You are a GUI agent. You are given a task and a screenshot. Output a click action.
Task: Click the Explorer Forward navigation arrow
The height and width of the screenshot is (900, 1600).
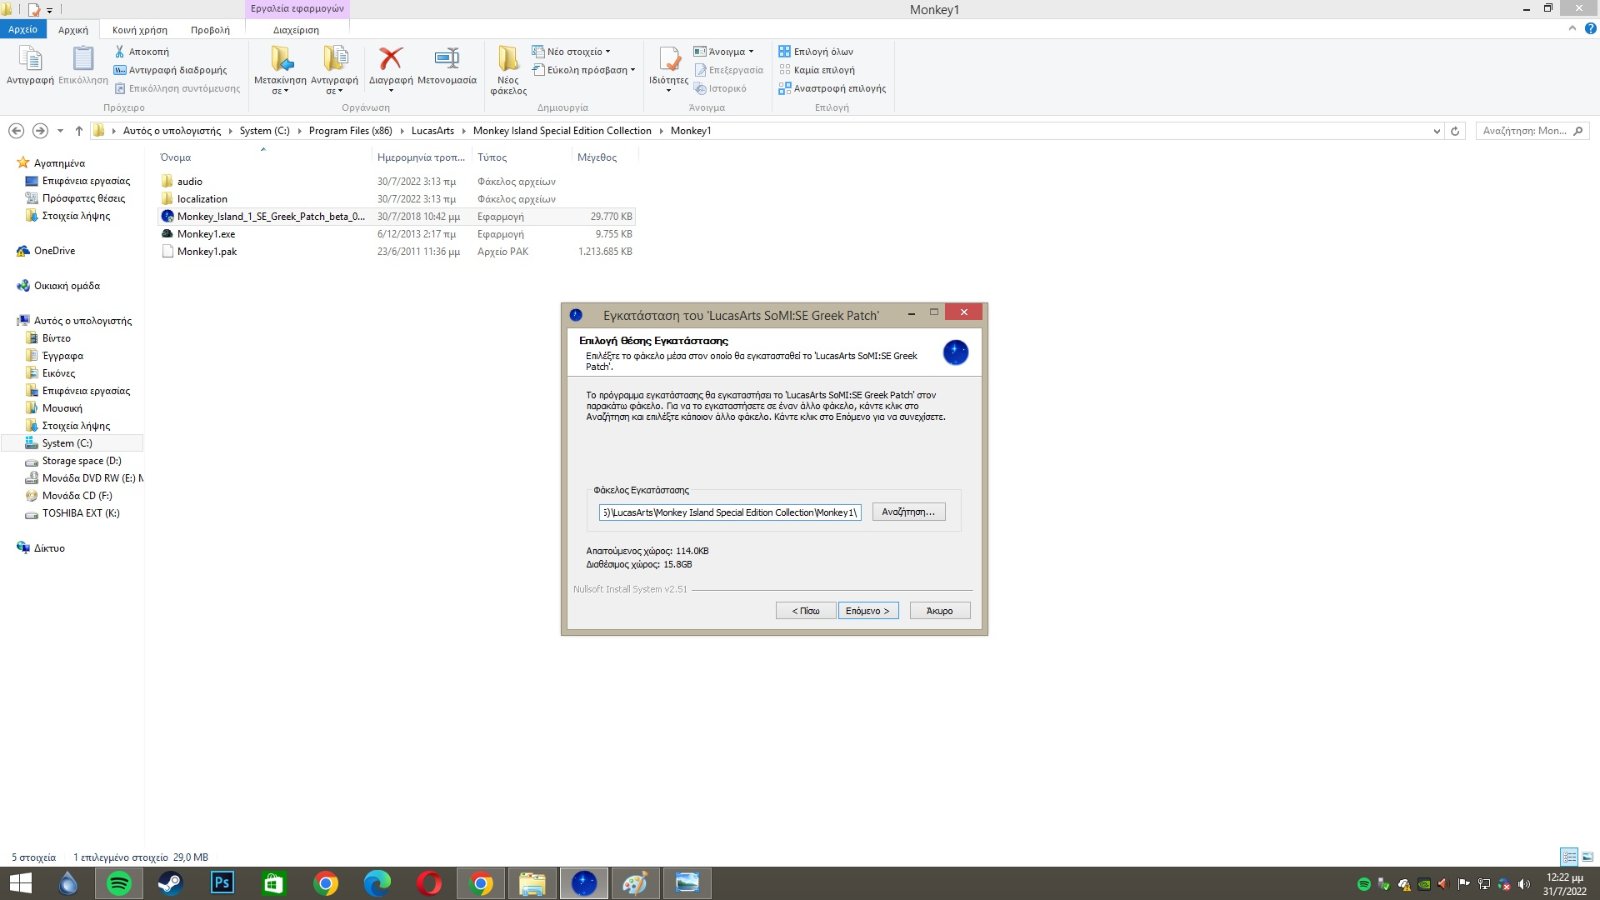click(x=40, y=131)
